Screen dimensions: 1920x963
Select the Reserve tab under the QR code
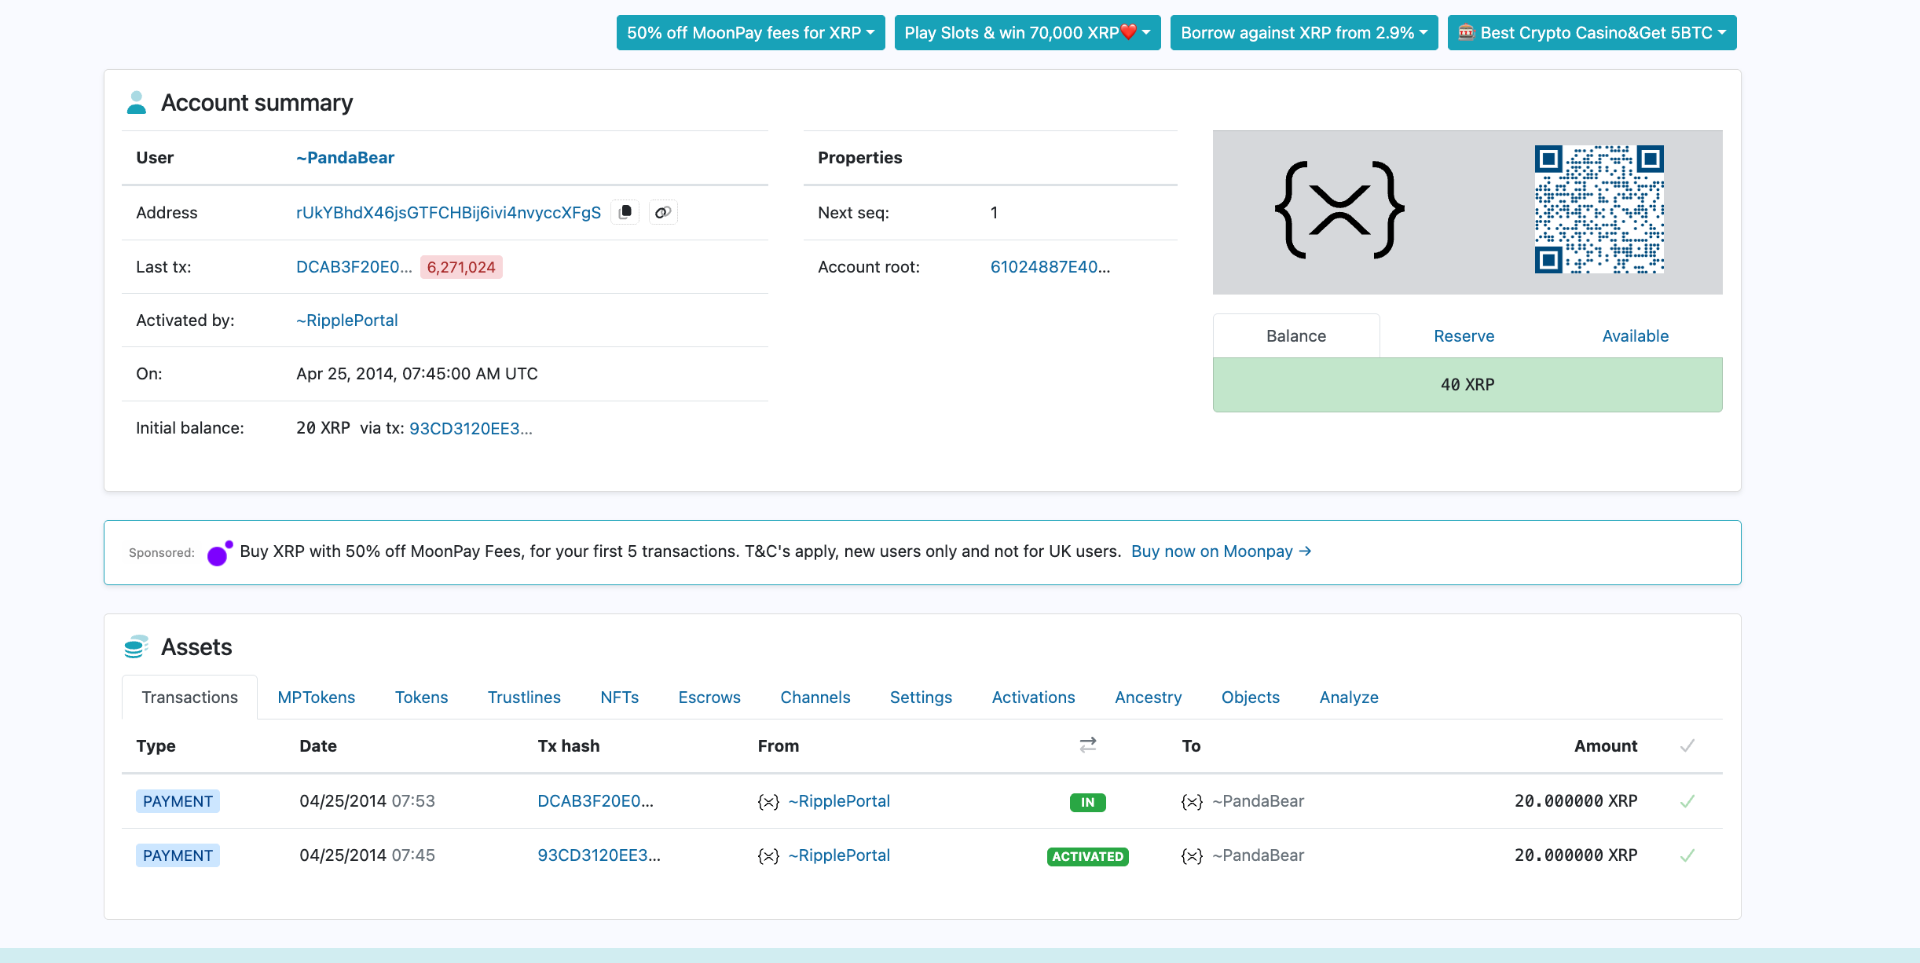point(1463,335)
